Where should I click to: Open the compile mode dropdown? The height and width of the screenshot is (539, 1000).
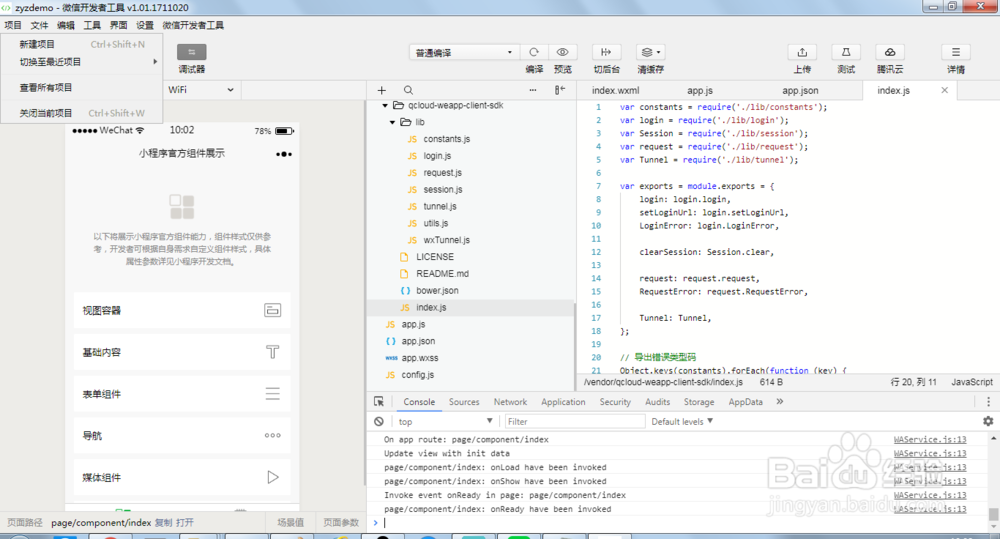(x=462, y=52)
